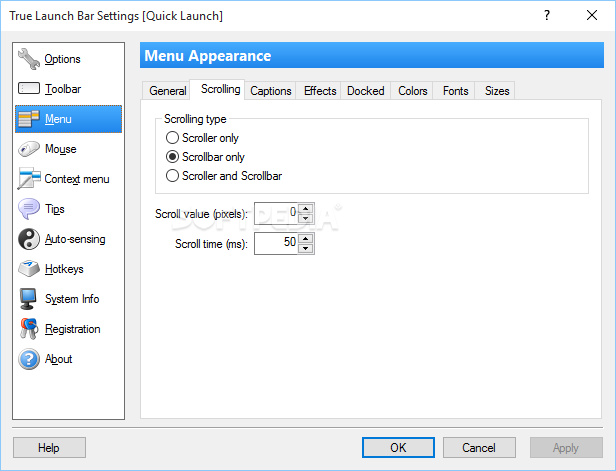Click the Tips speech bubble icon
This screenshot has width=616, height=471.
(x=29, y=209)
